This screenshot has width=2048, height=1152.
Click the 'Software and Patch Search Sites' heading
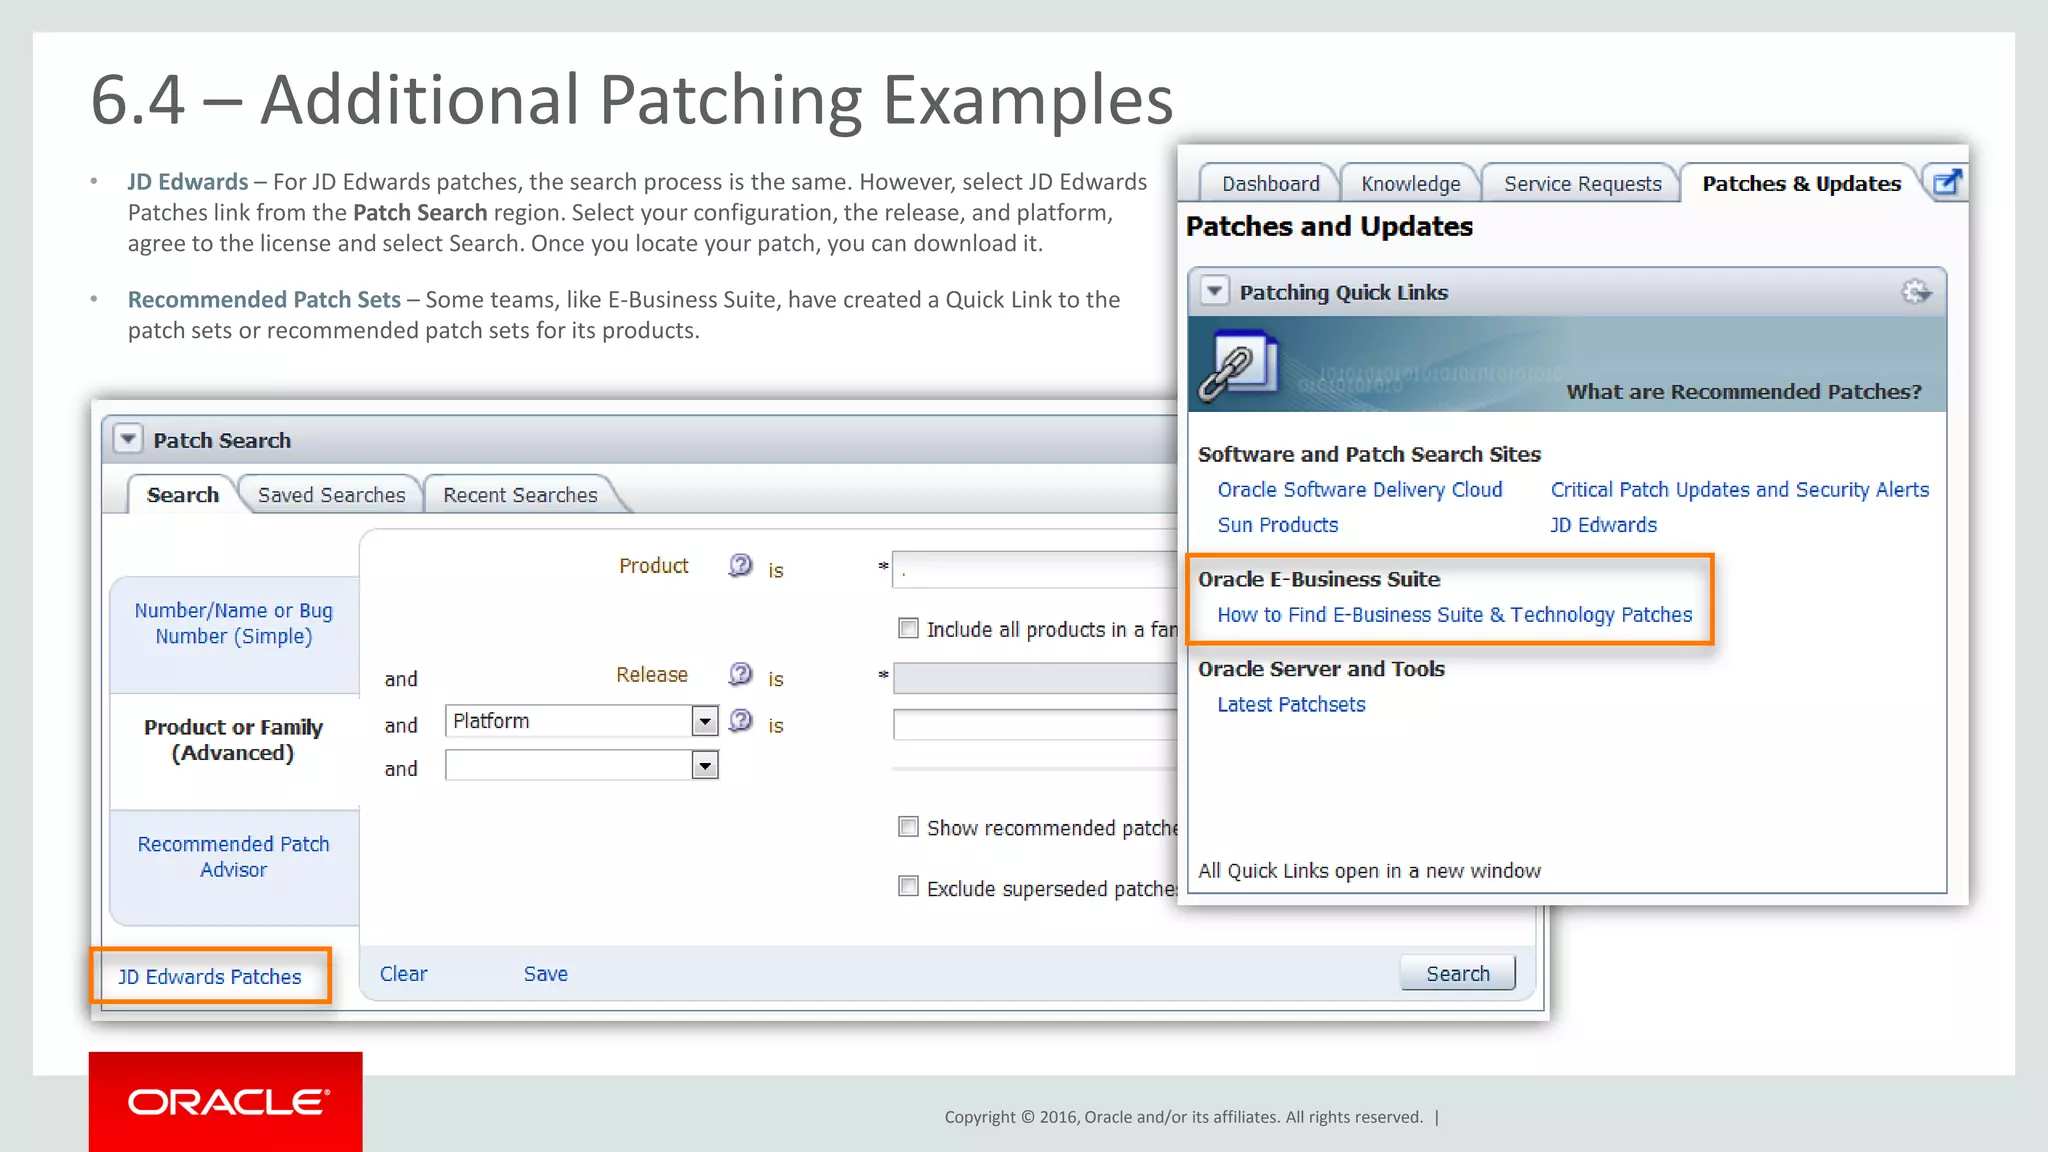pyautogui.click(x=1369, y=454)
